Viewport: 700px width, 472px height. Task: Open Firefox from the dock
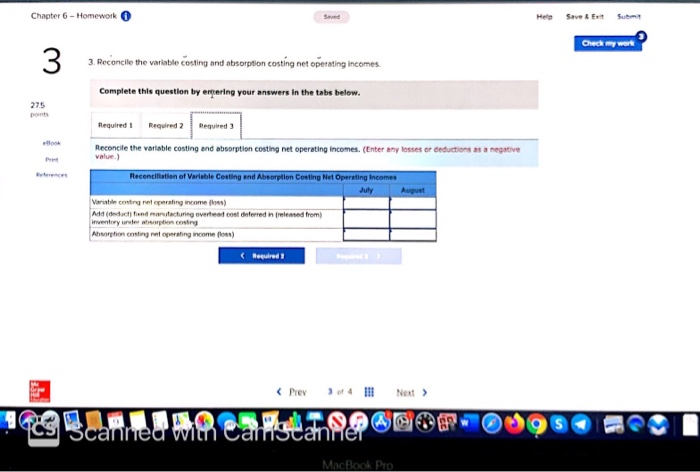(514, 423)
